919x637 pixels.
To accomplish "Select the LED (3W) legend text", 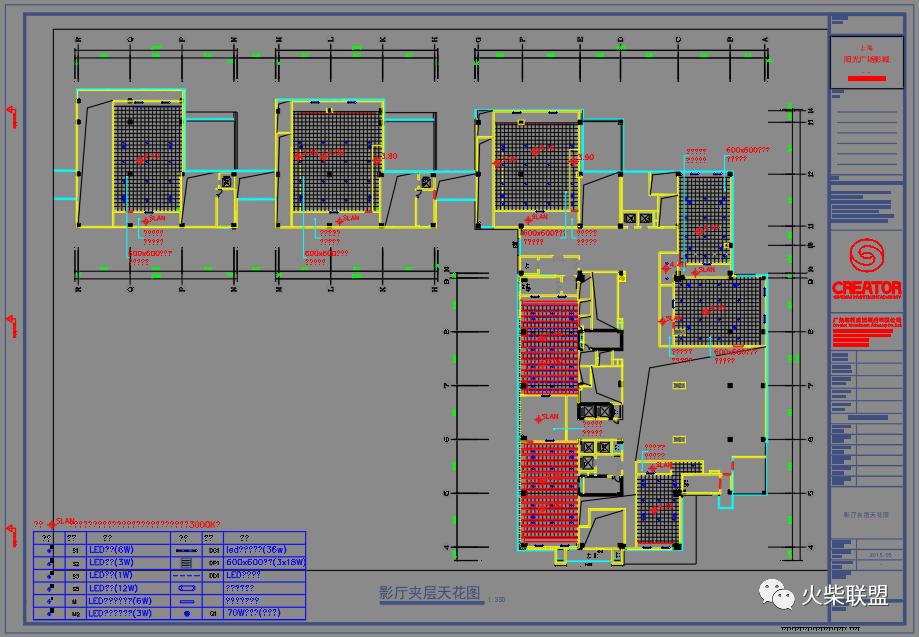I will coord(112,563).
